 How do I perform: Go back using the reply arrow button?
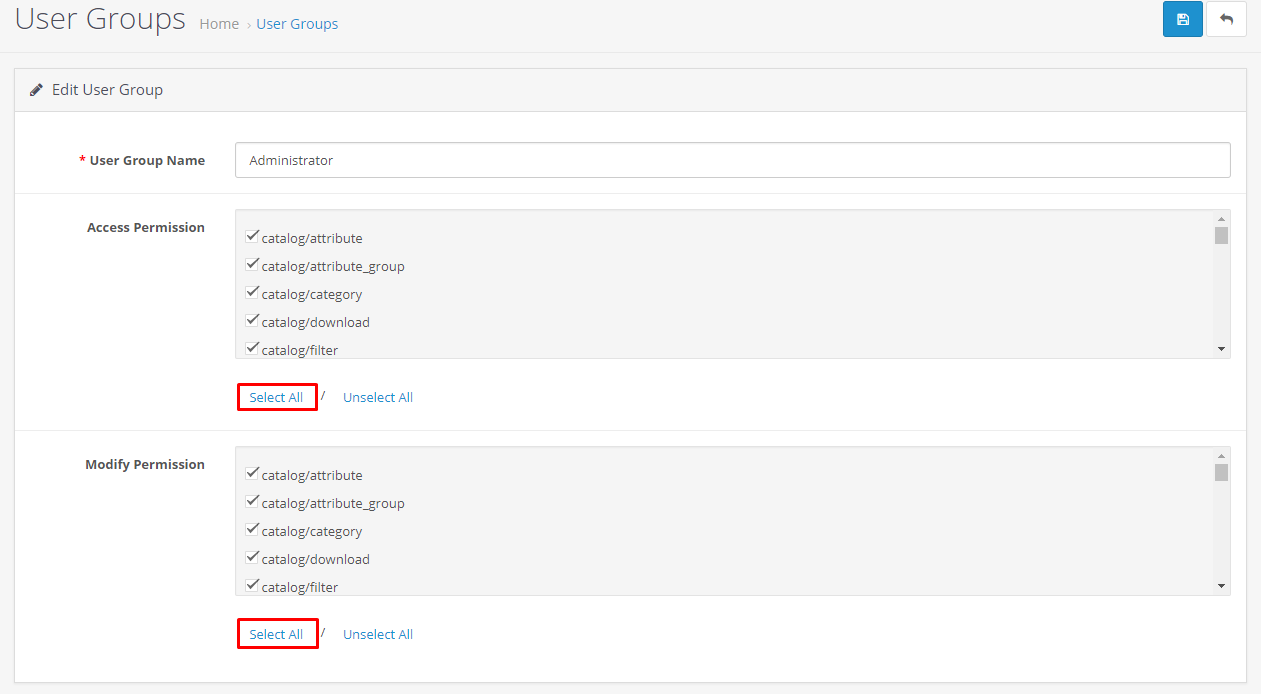tap(1226, 20)
